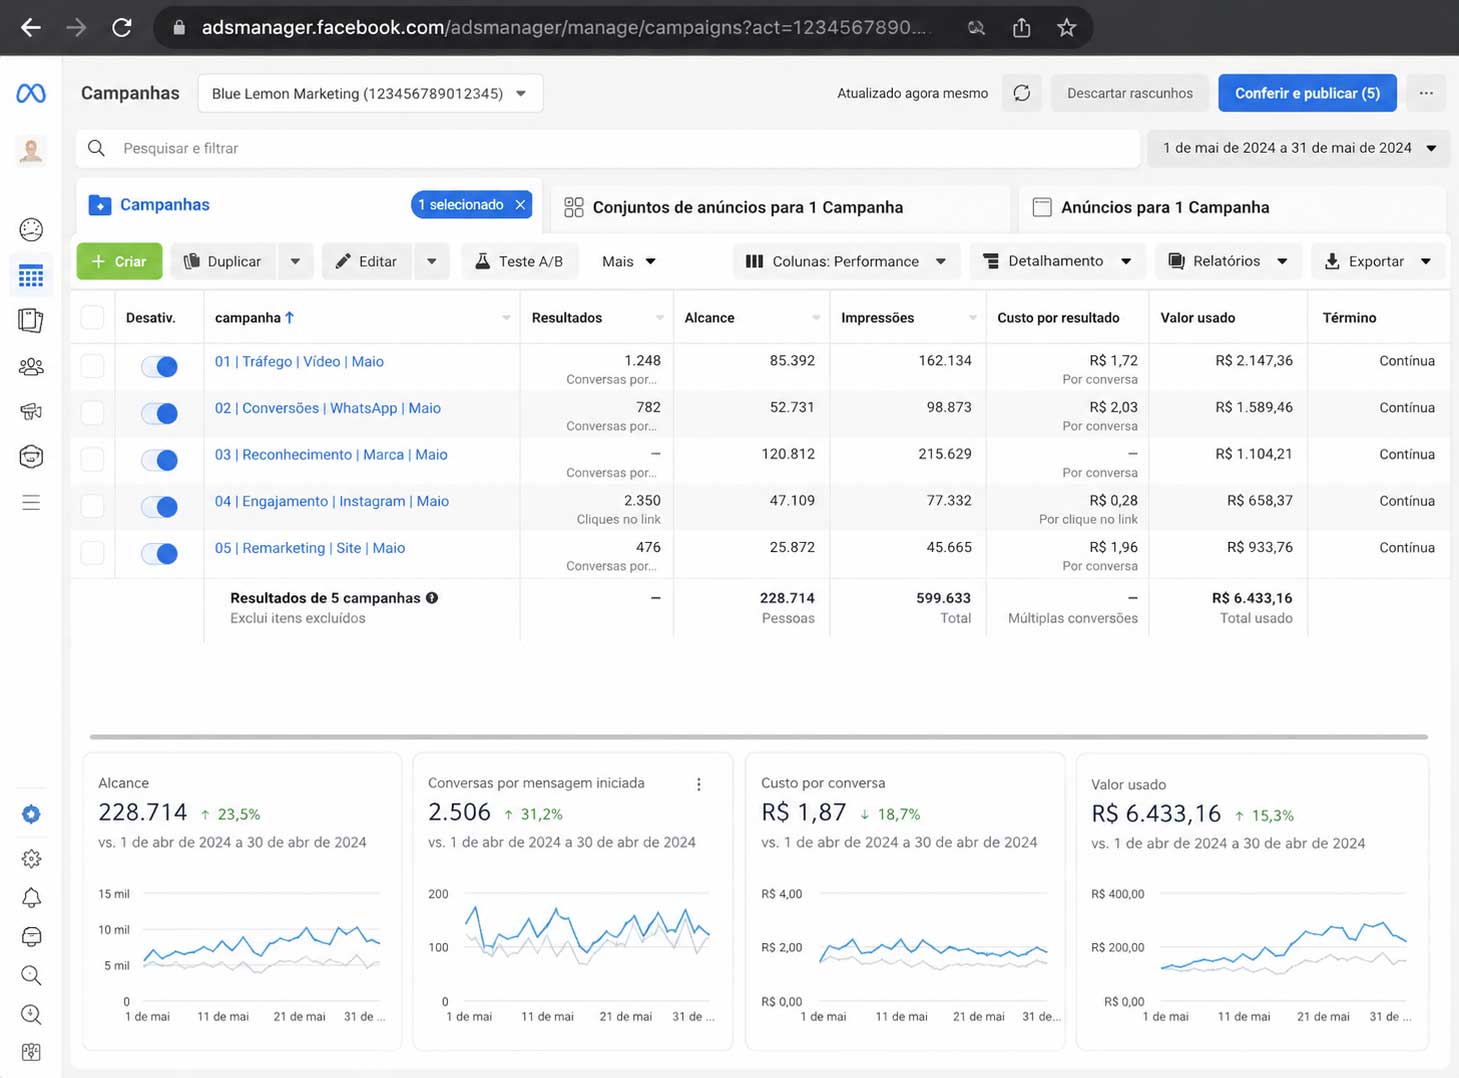The image size is (1459, 1078).
Task: Reload the browser page
Action: [x=122, y=27]
